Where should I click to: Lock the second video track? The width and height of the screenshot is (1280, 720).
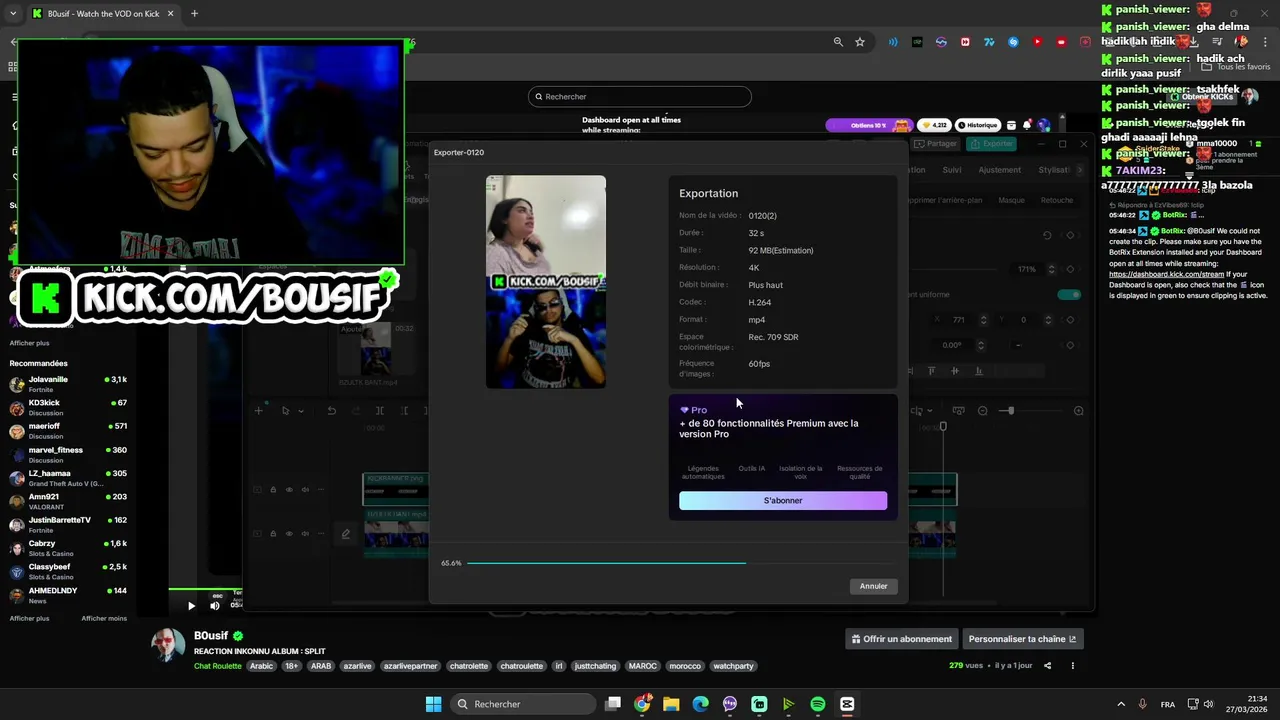click(x=273, y=534)
